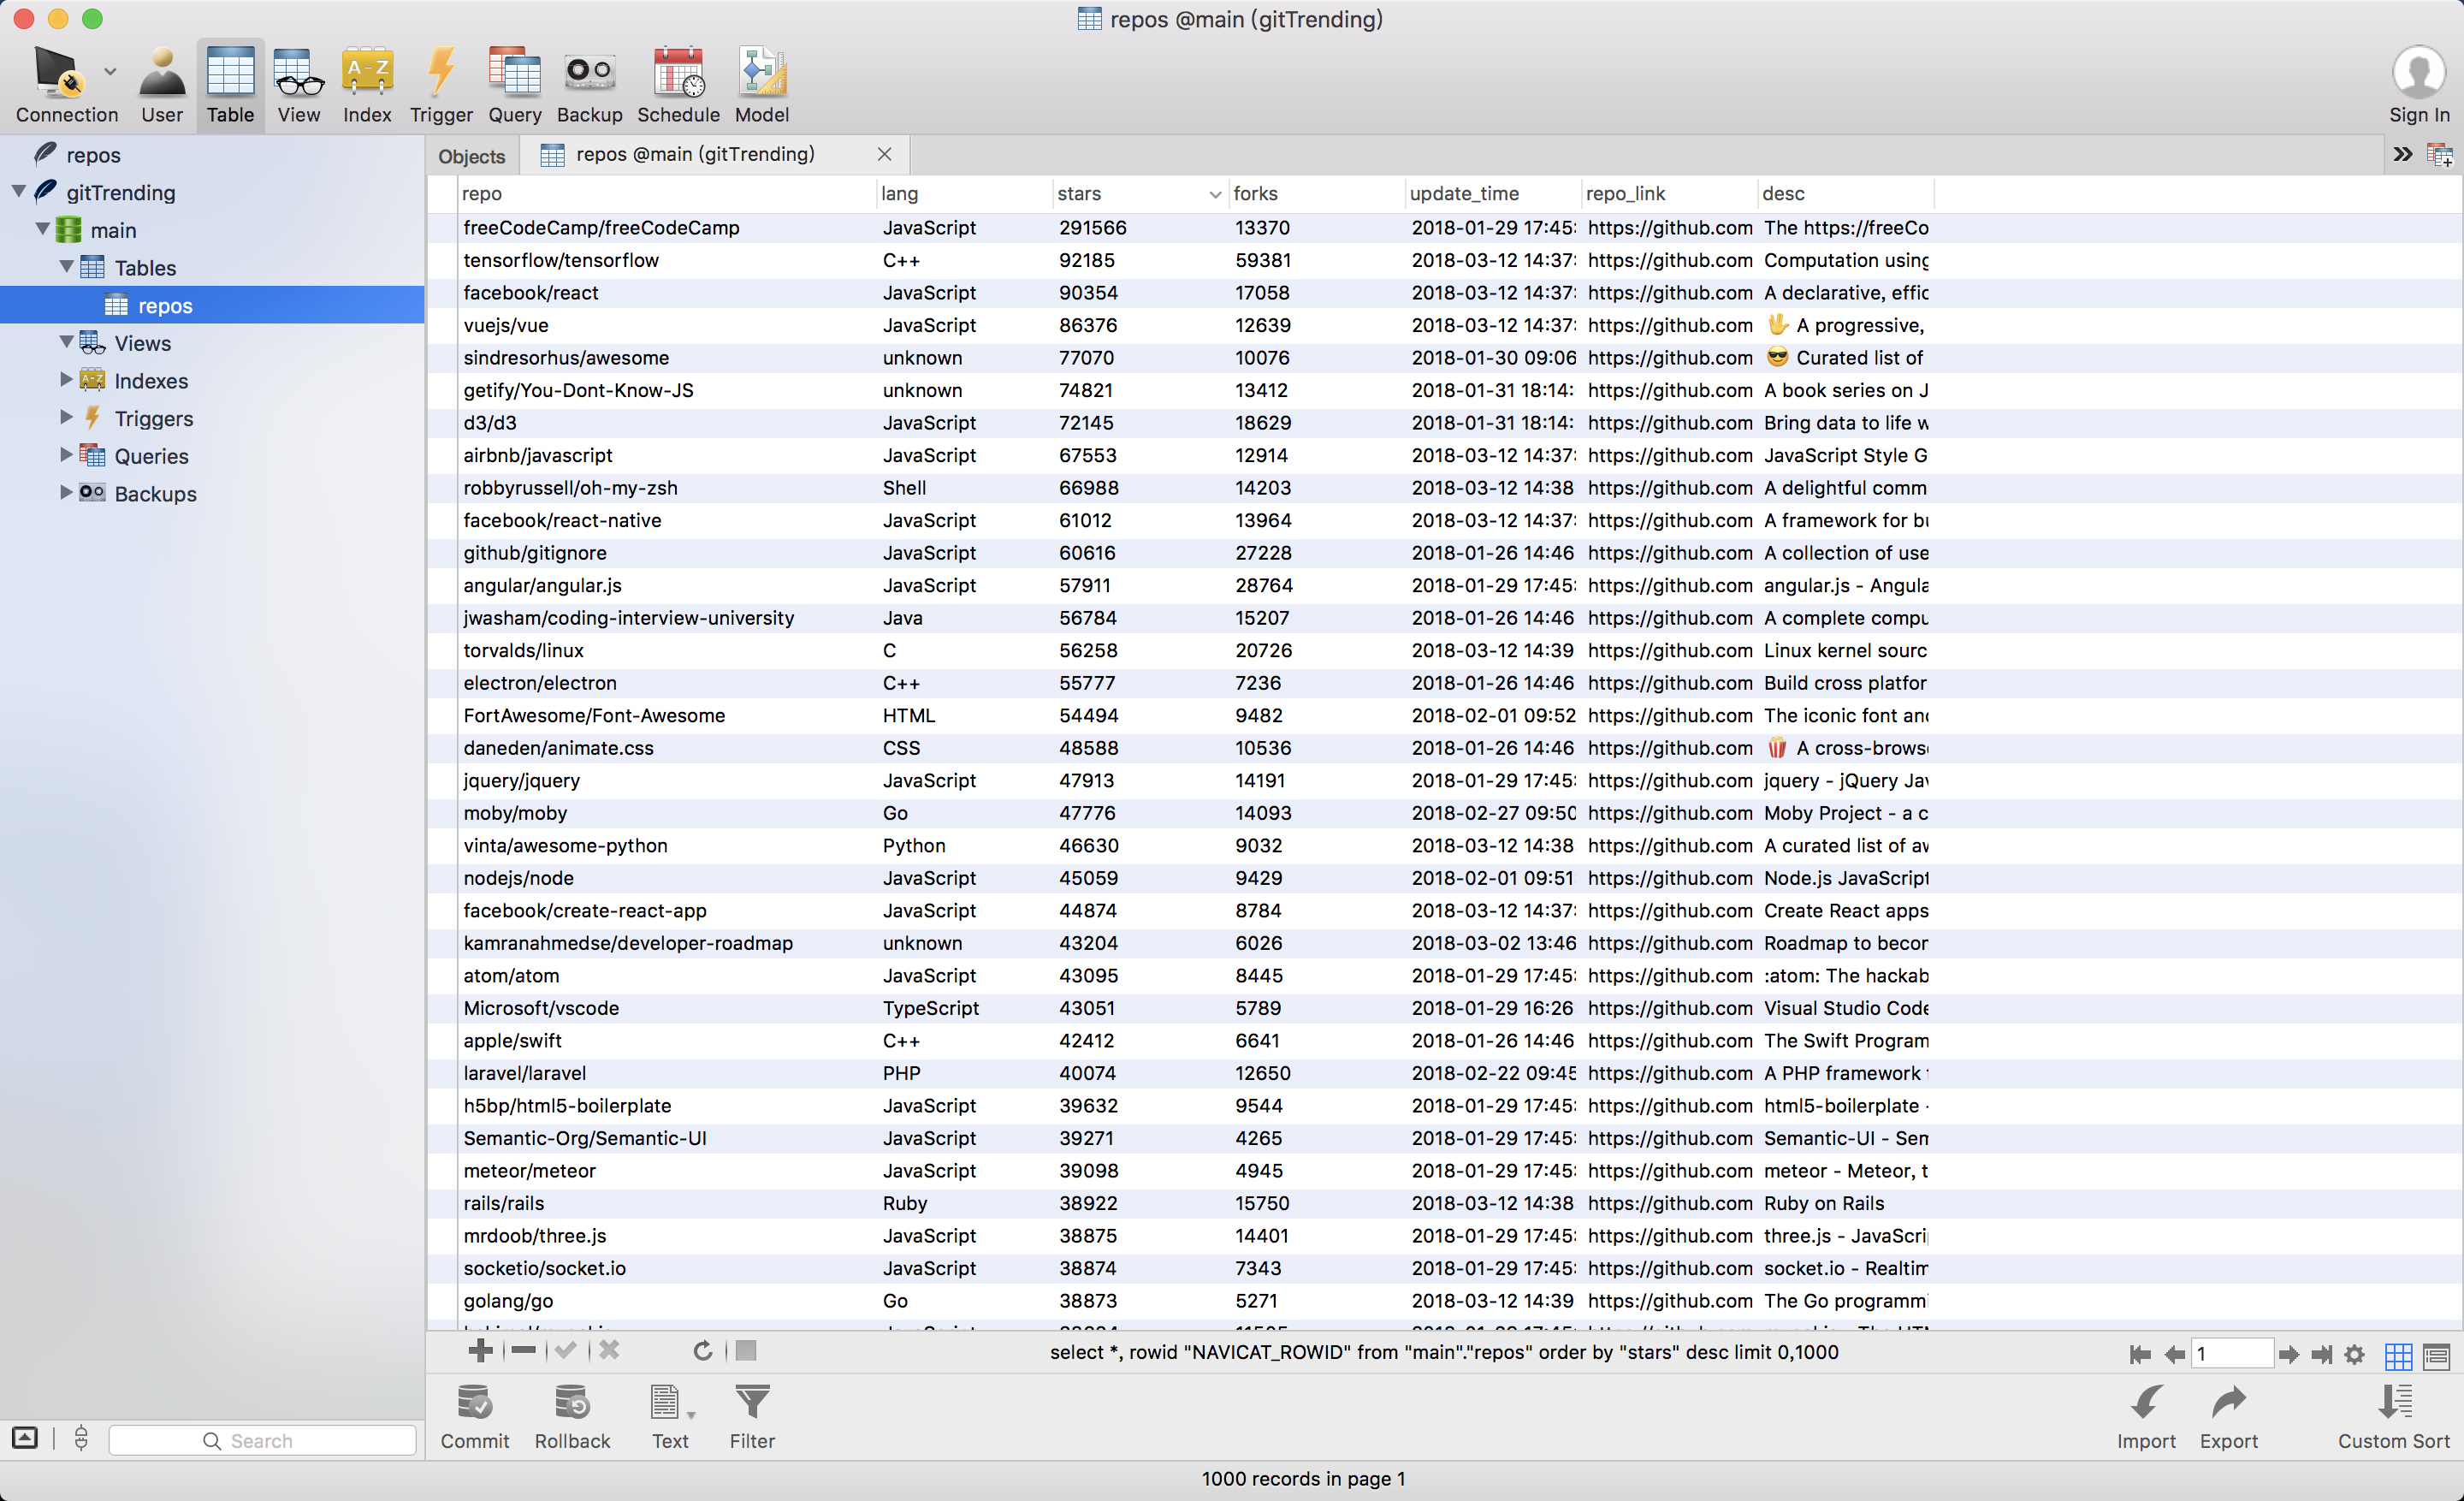Collapse the Views node
The height and width of the screenshot is (1501, 2464).
(x=67, y=342)
